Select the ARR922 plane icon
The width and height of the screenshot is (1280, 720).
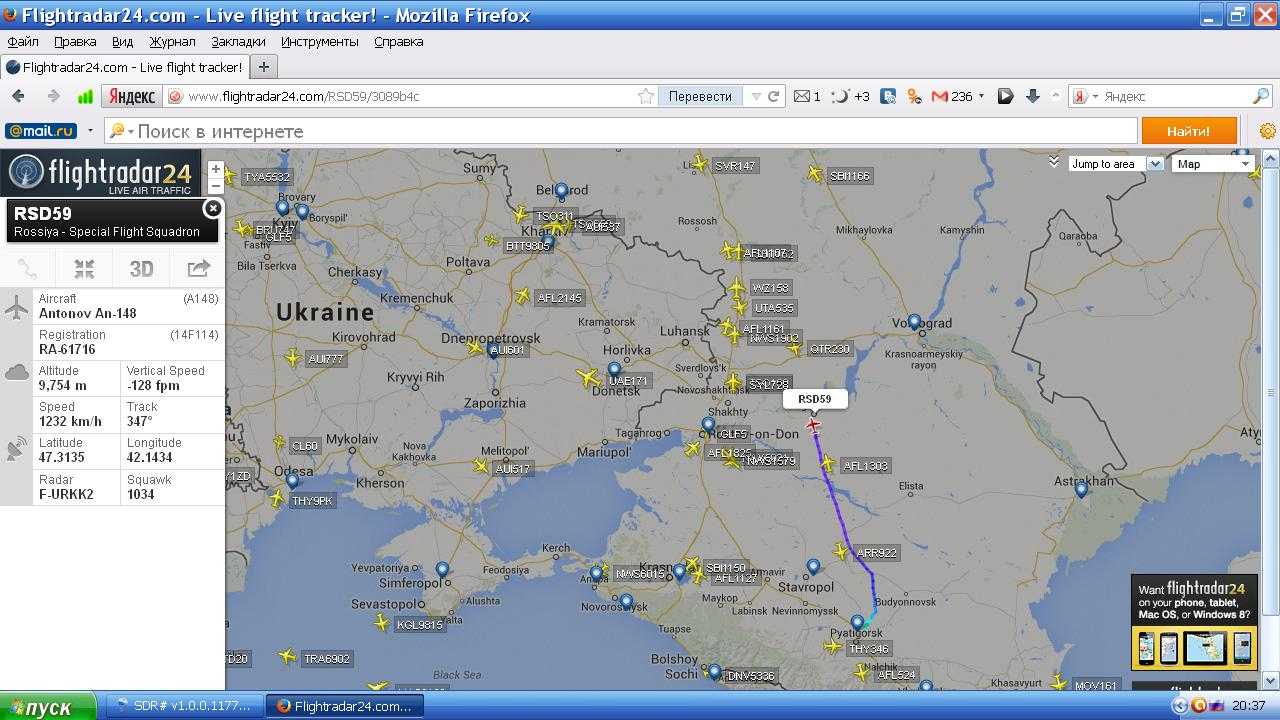point(841,551)
